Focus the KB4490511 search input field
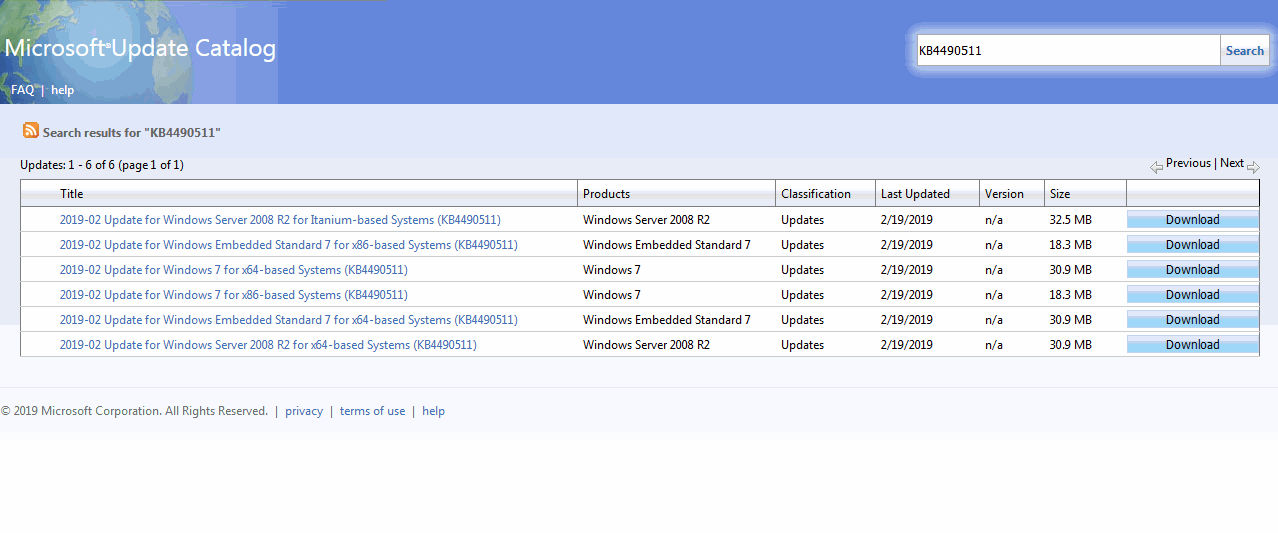1278x533 pixels. 1068,51
